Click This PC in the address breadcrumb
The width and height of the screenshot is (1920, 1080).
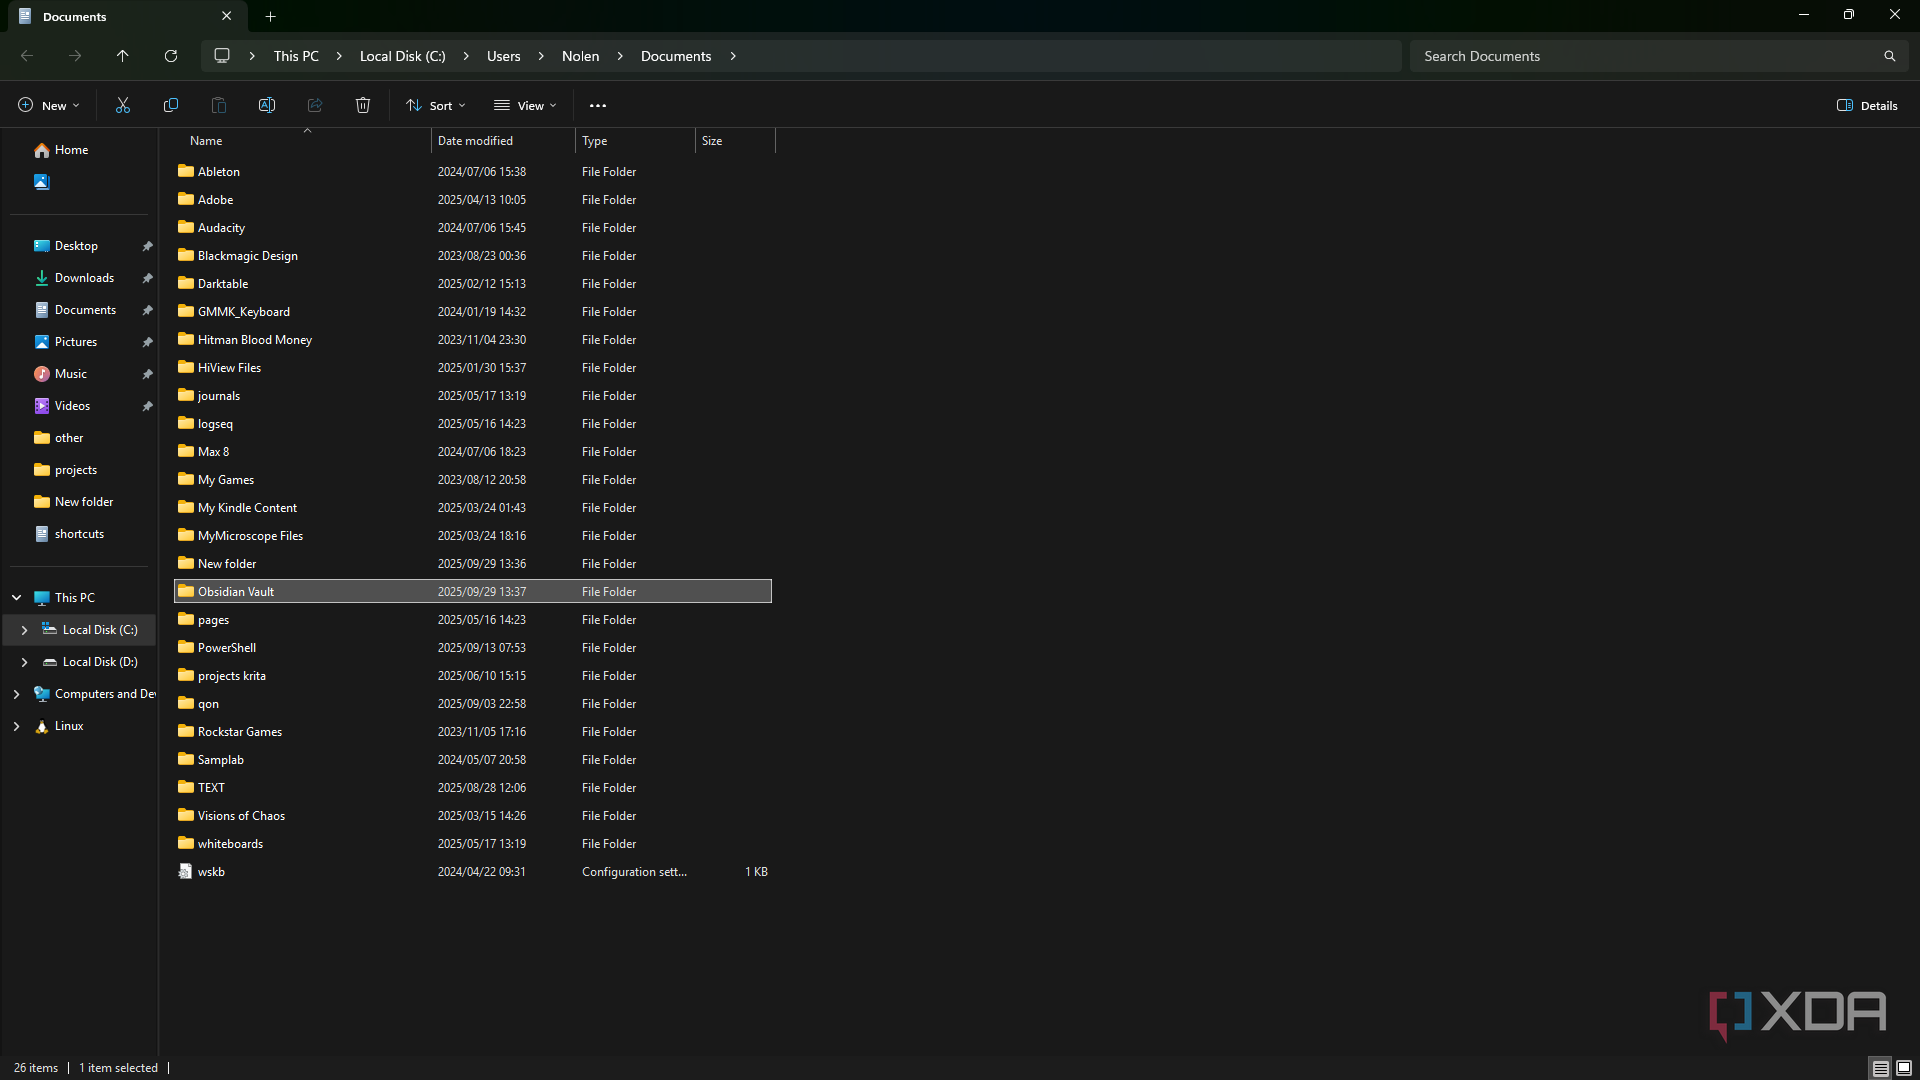pyautogui.click(x=296, y=56)
